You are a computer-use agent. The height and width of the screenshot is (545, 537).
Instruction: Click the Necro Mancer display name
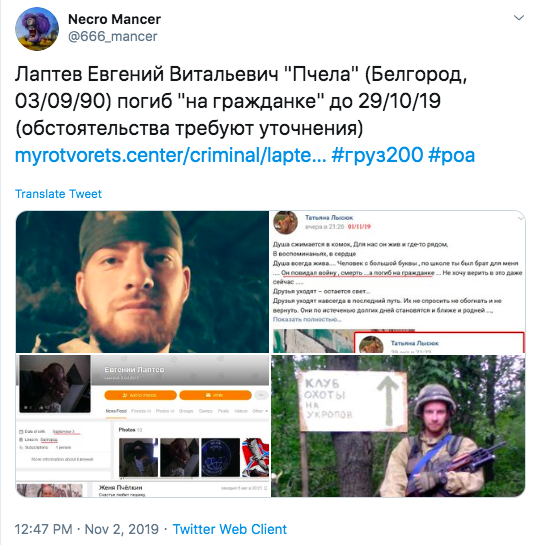click(x=114, y=19)
